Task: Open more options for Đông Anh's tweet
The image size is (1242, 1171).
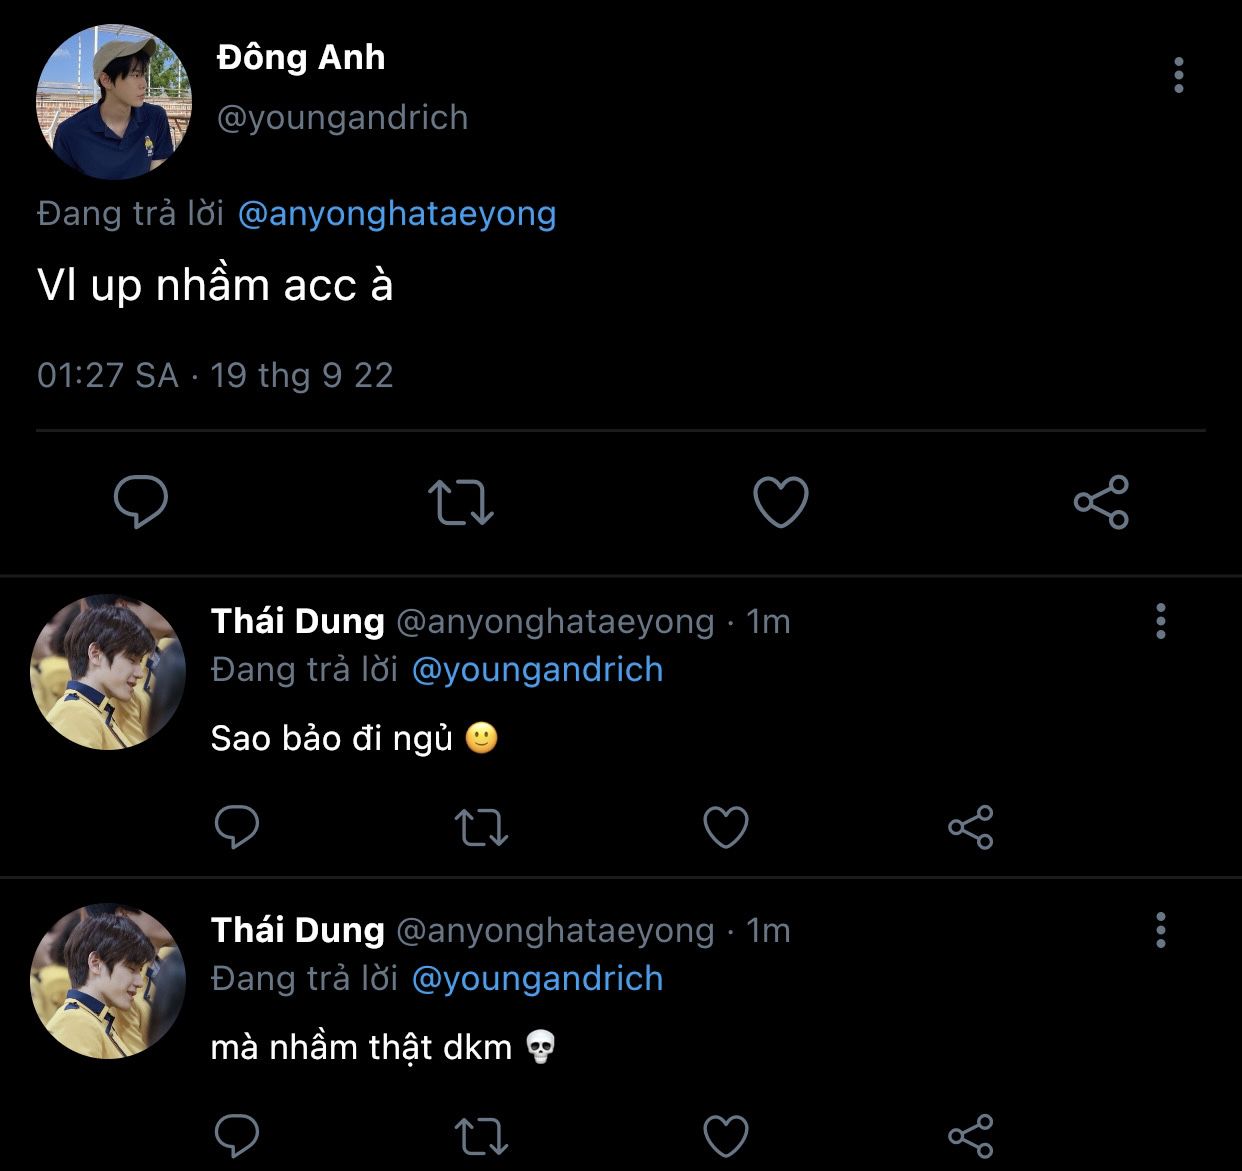Action: (x=1179, y=75)
